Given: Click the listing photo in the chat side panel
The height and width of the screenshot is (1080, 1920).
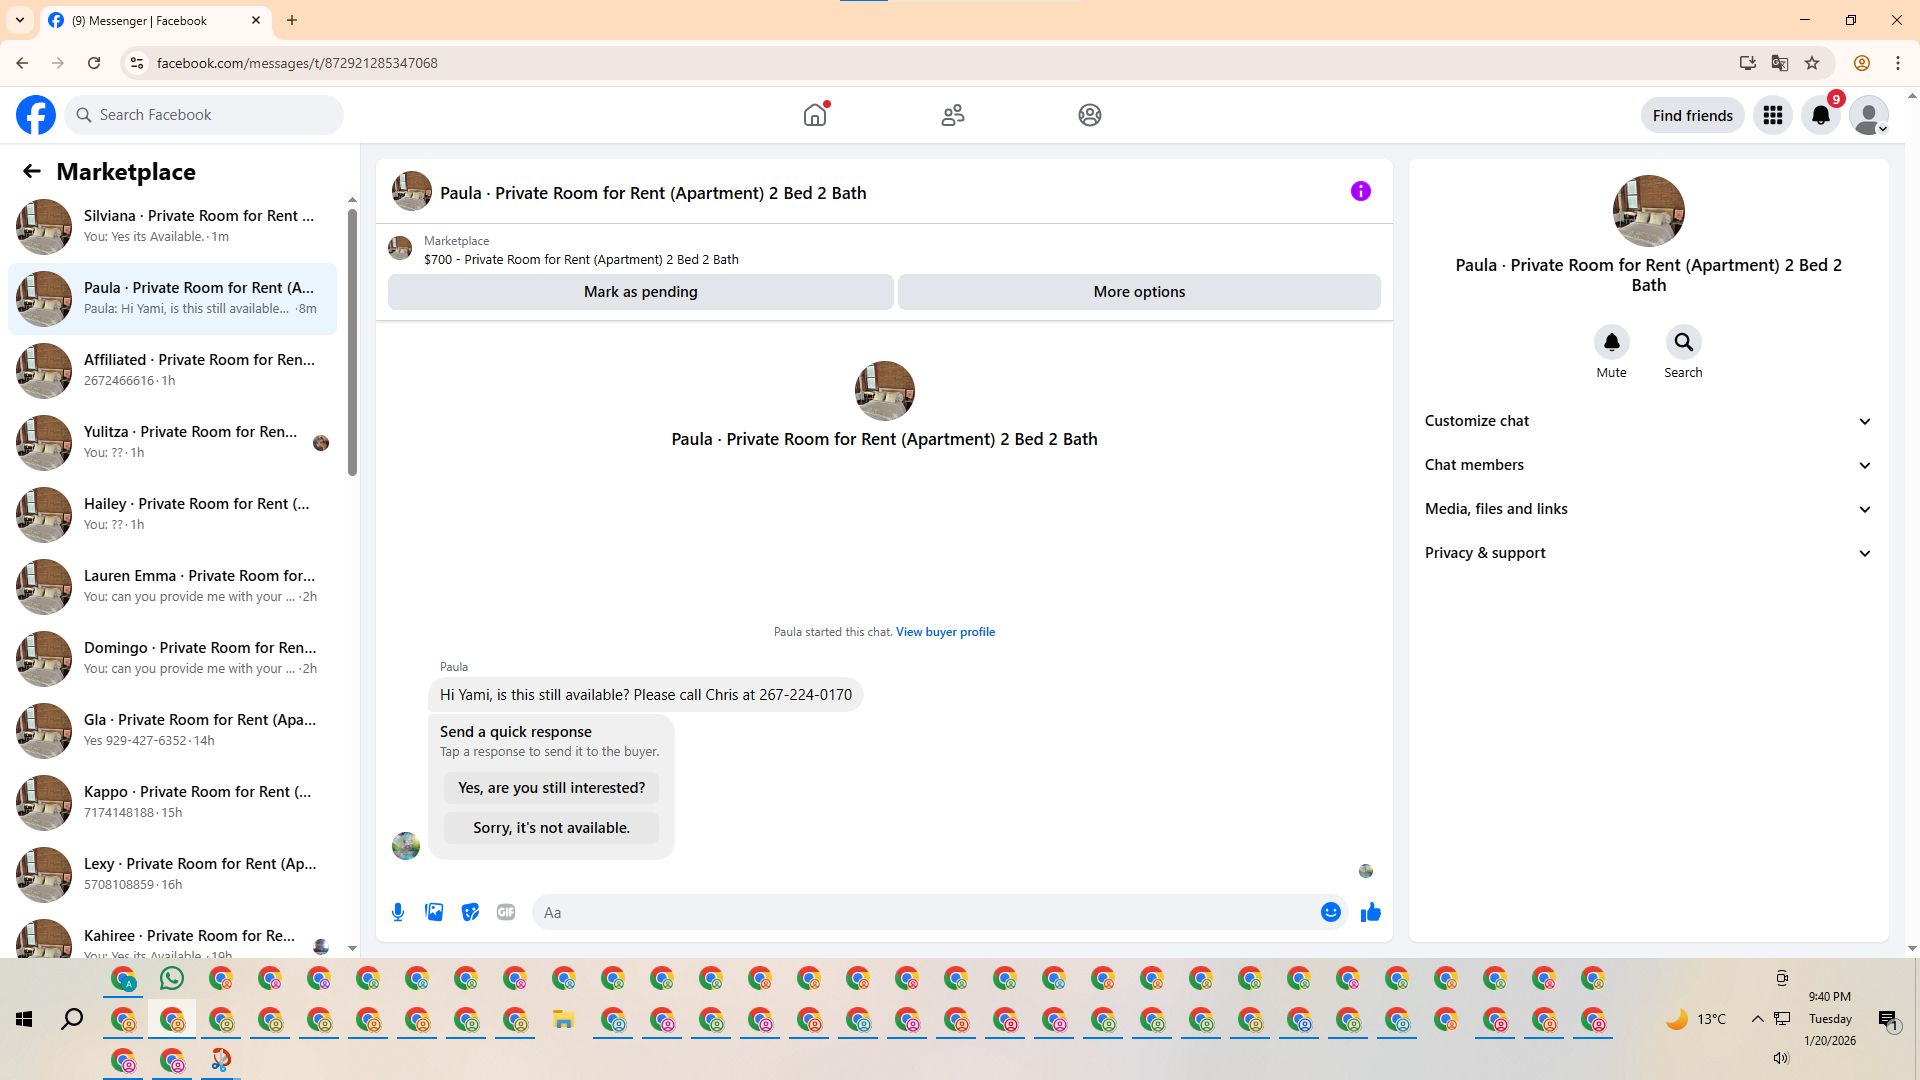Looking at the screenshot, I should click(1649, 211).
